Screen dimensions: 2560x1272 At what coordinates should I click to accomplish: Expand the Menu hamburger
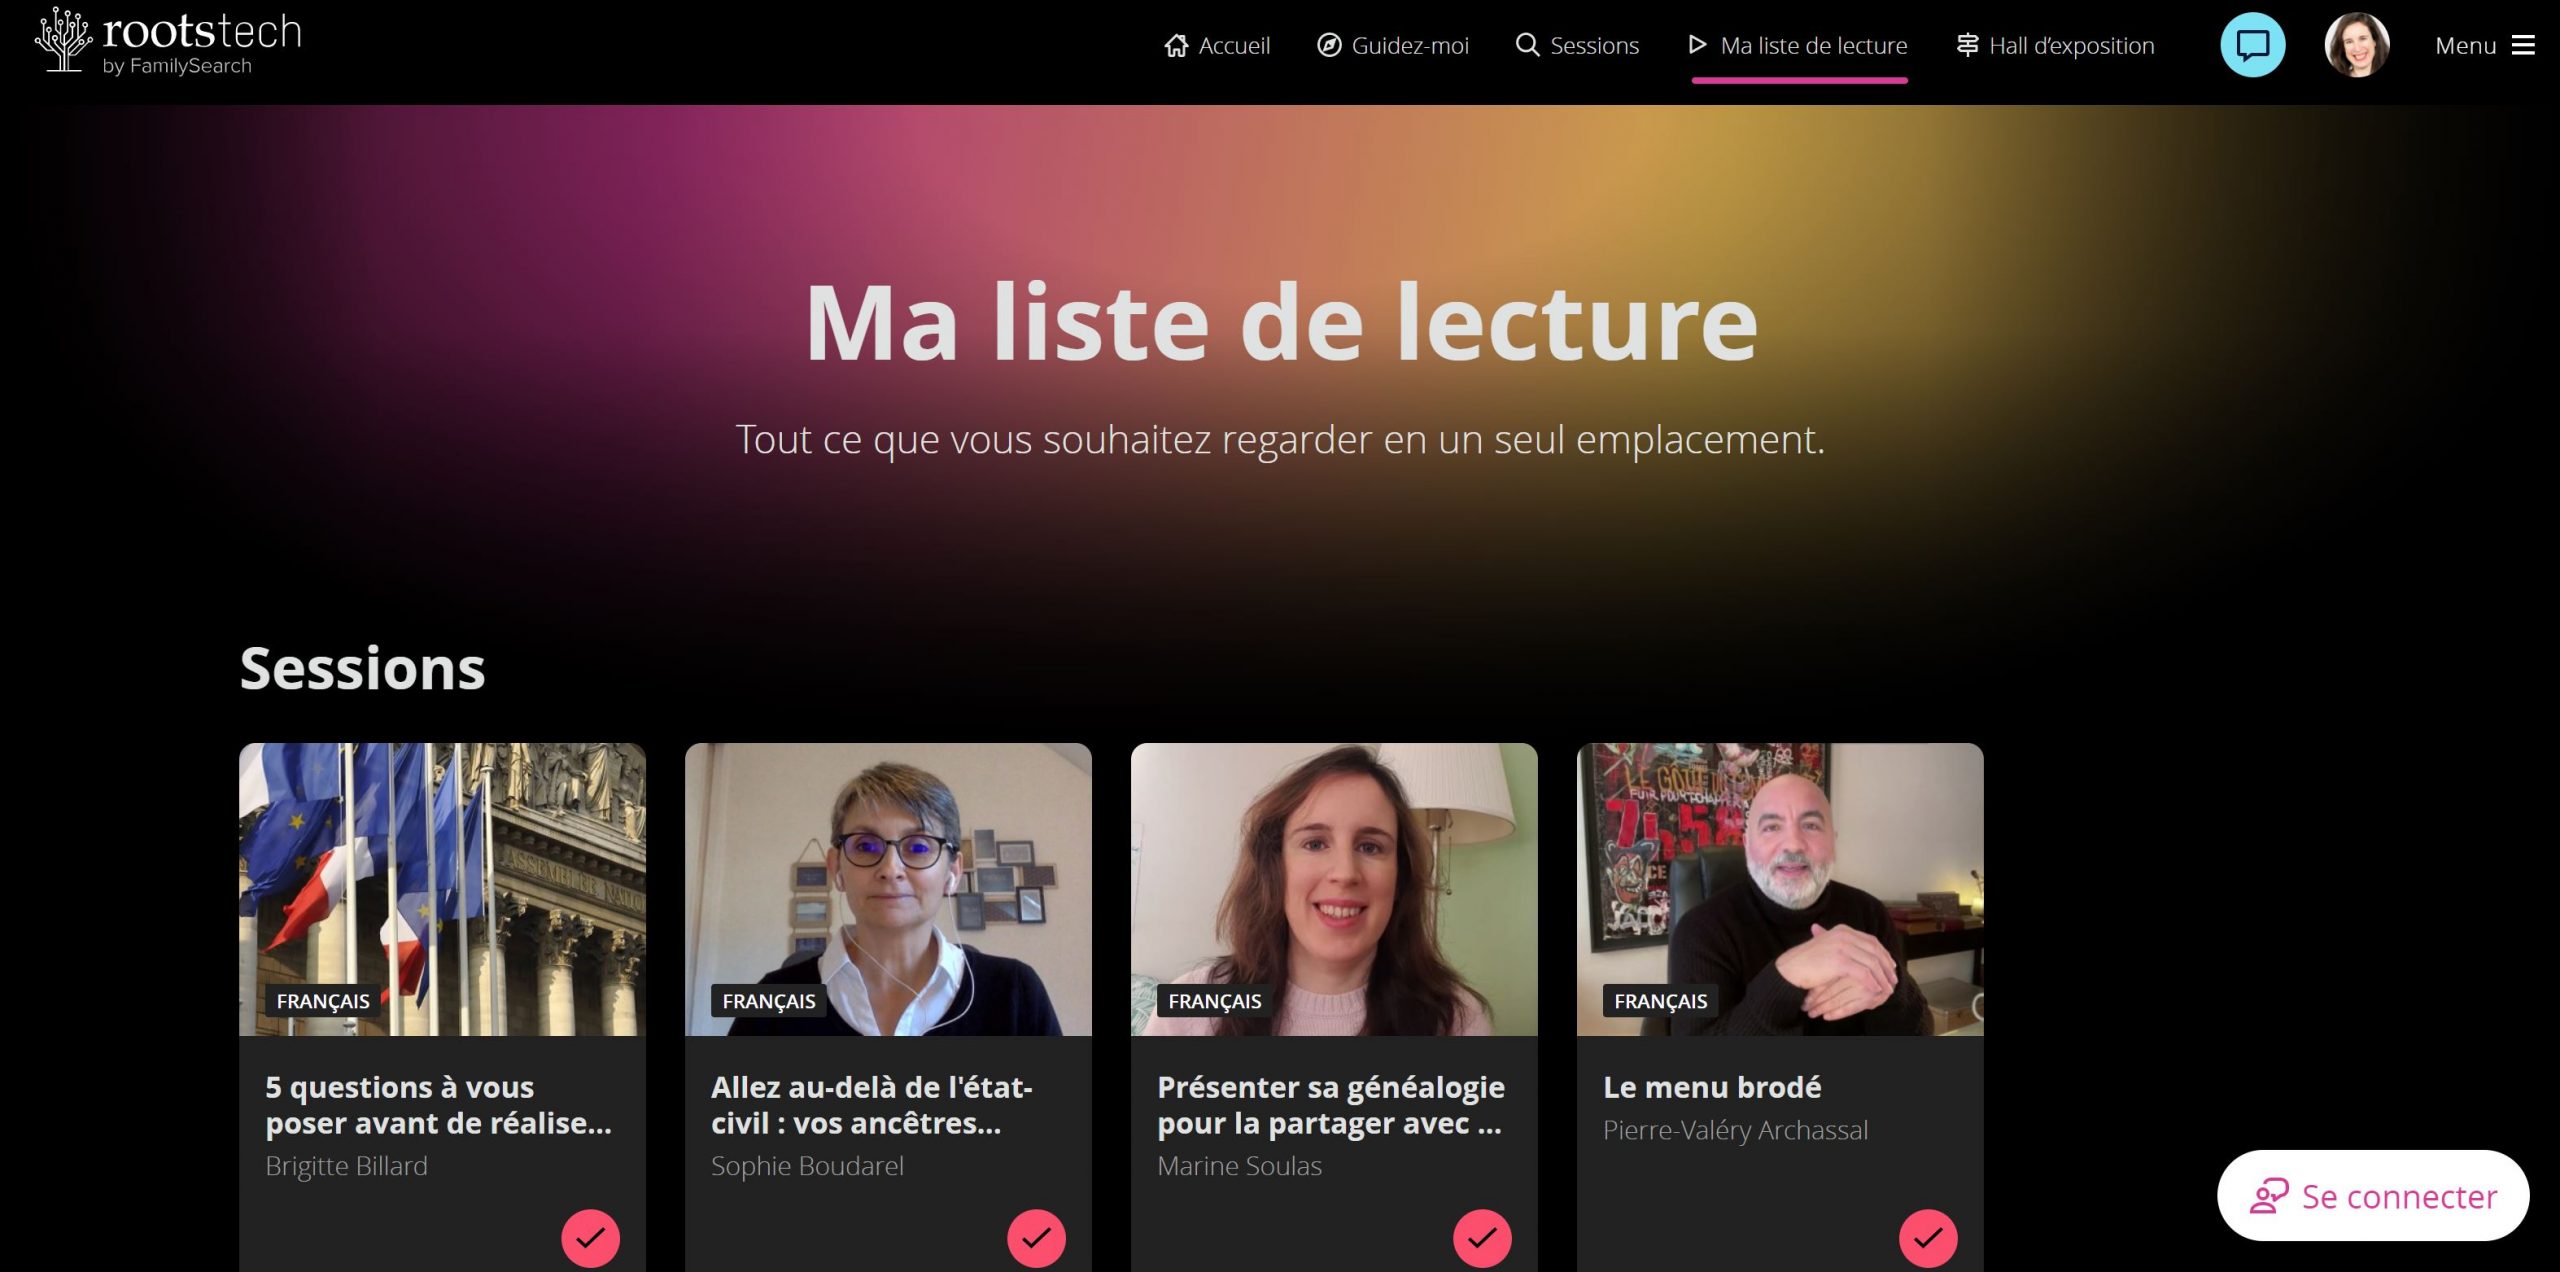[x=2485, y=46]
